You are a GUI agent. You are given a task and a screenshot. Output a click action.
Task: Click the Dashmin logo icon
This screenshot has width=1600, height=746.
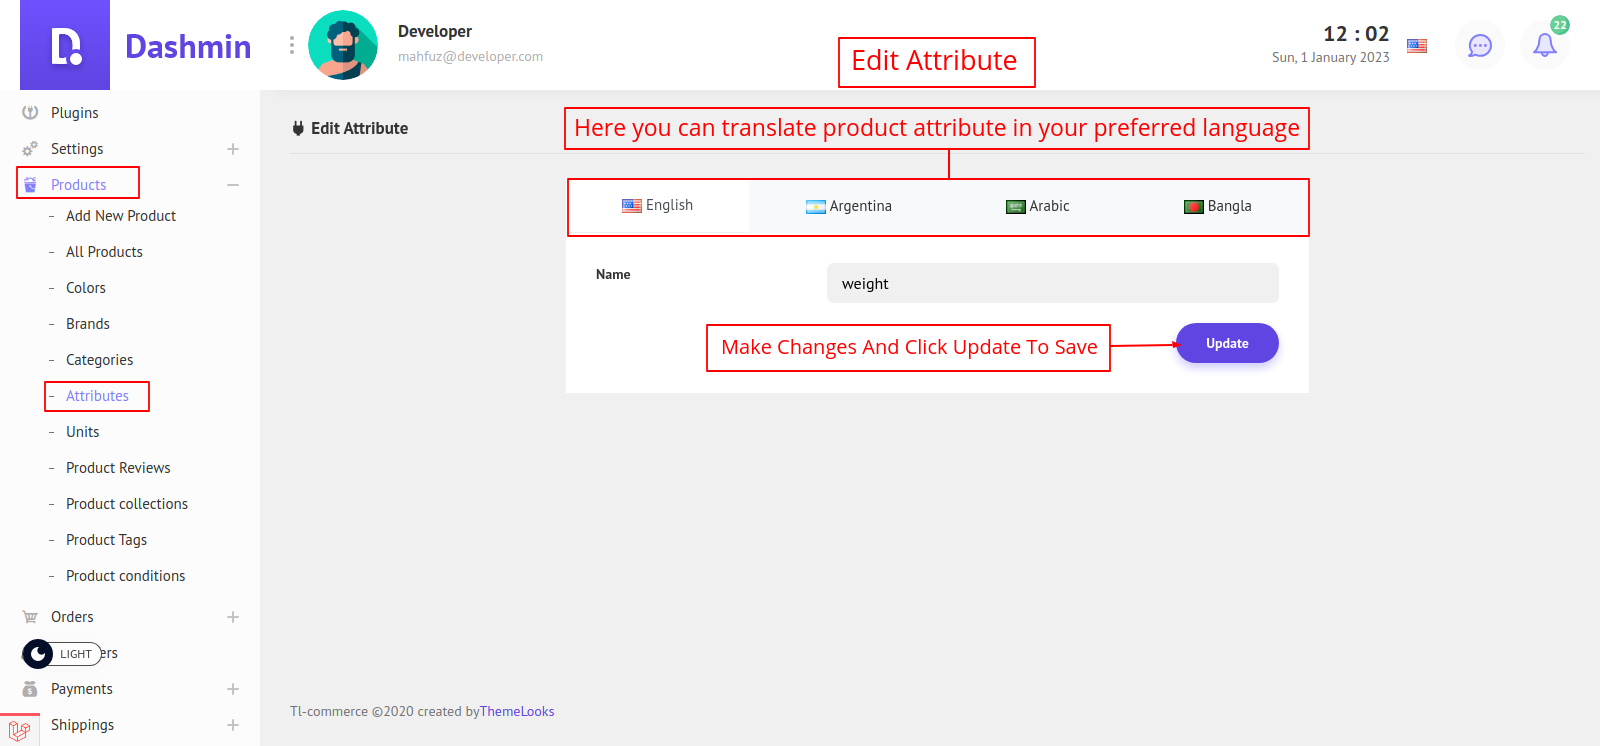(x=65, y=46)
